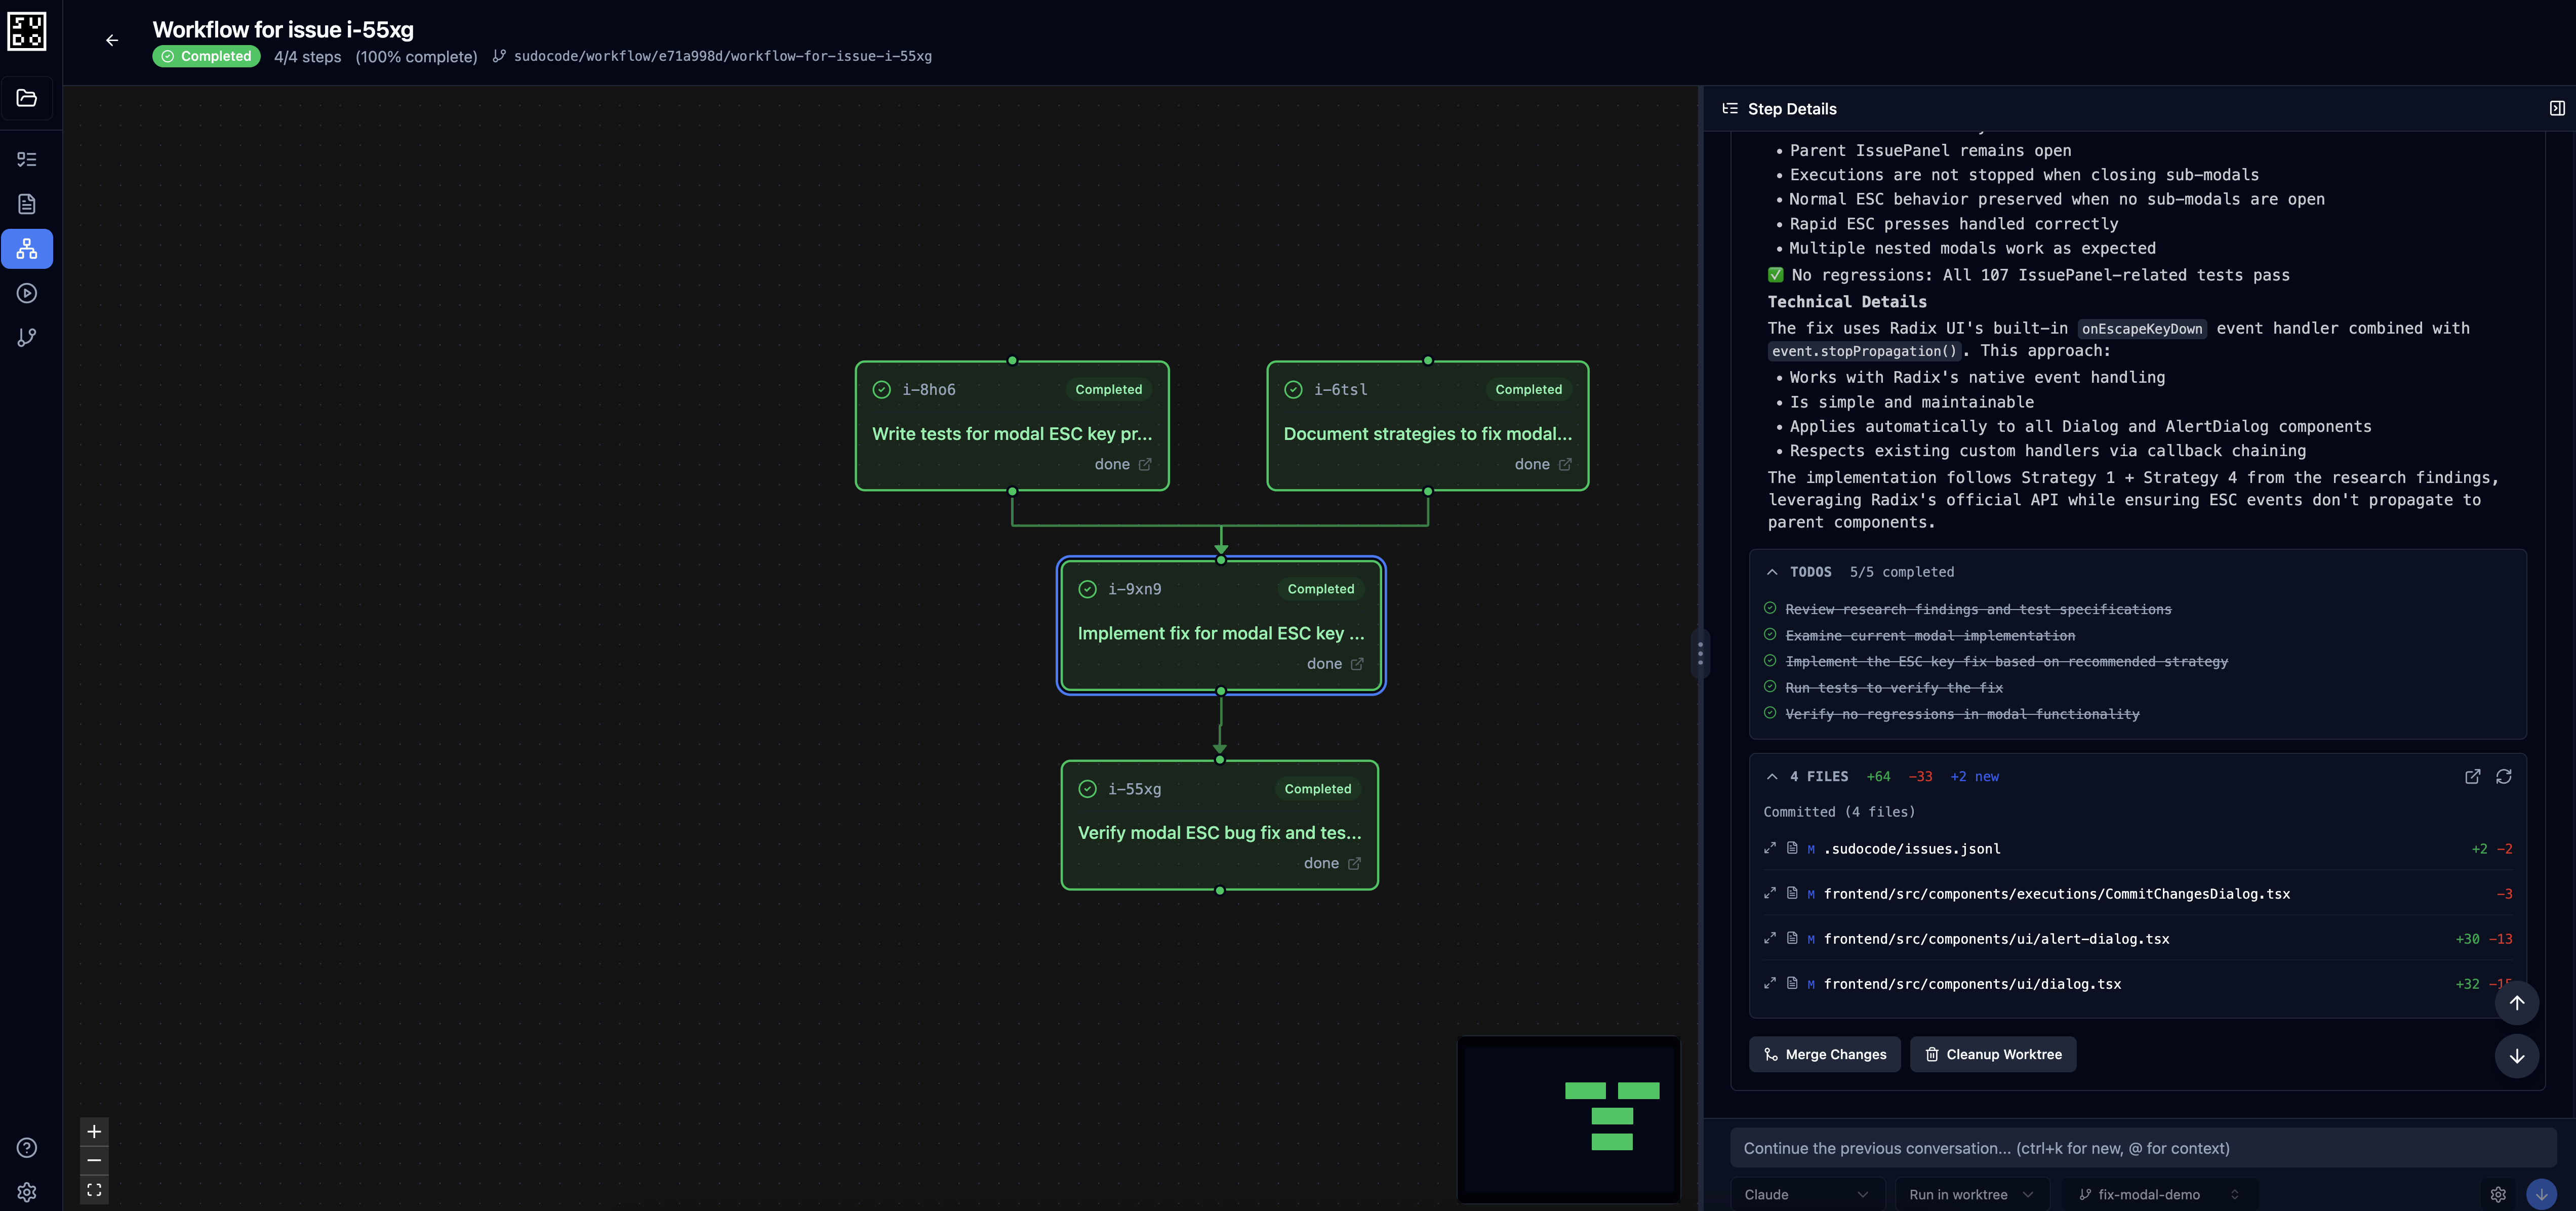
Task: Zoom into the canvas with the plus control
Action: coord(94,1131)
